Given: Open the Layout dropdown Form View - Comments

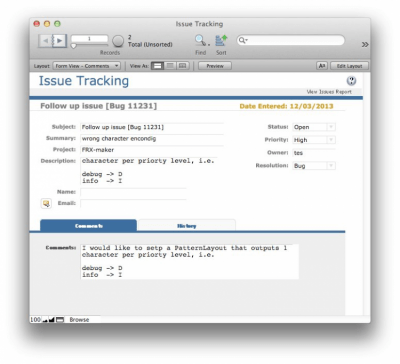Looking at the screenshot, I should (87, 66).
